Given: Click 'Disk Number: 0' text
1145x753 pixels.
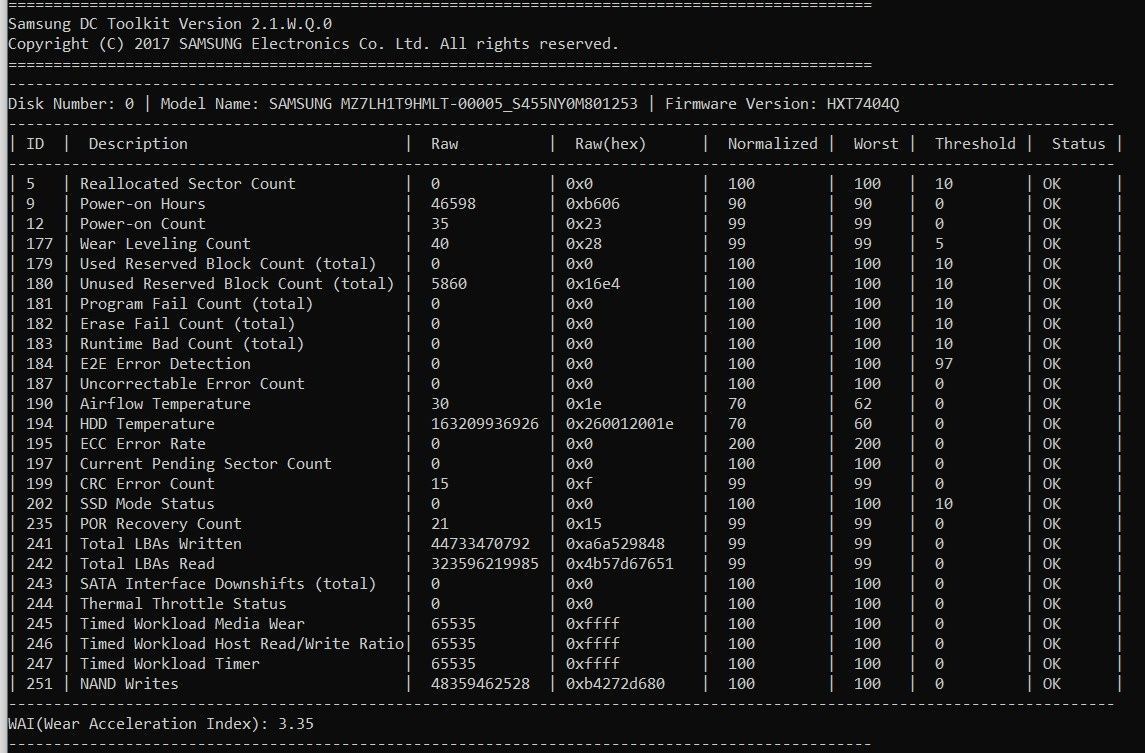Looking at the screenshot, I should pyautogui.click(x=71, y=104).
